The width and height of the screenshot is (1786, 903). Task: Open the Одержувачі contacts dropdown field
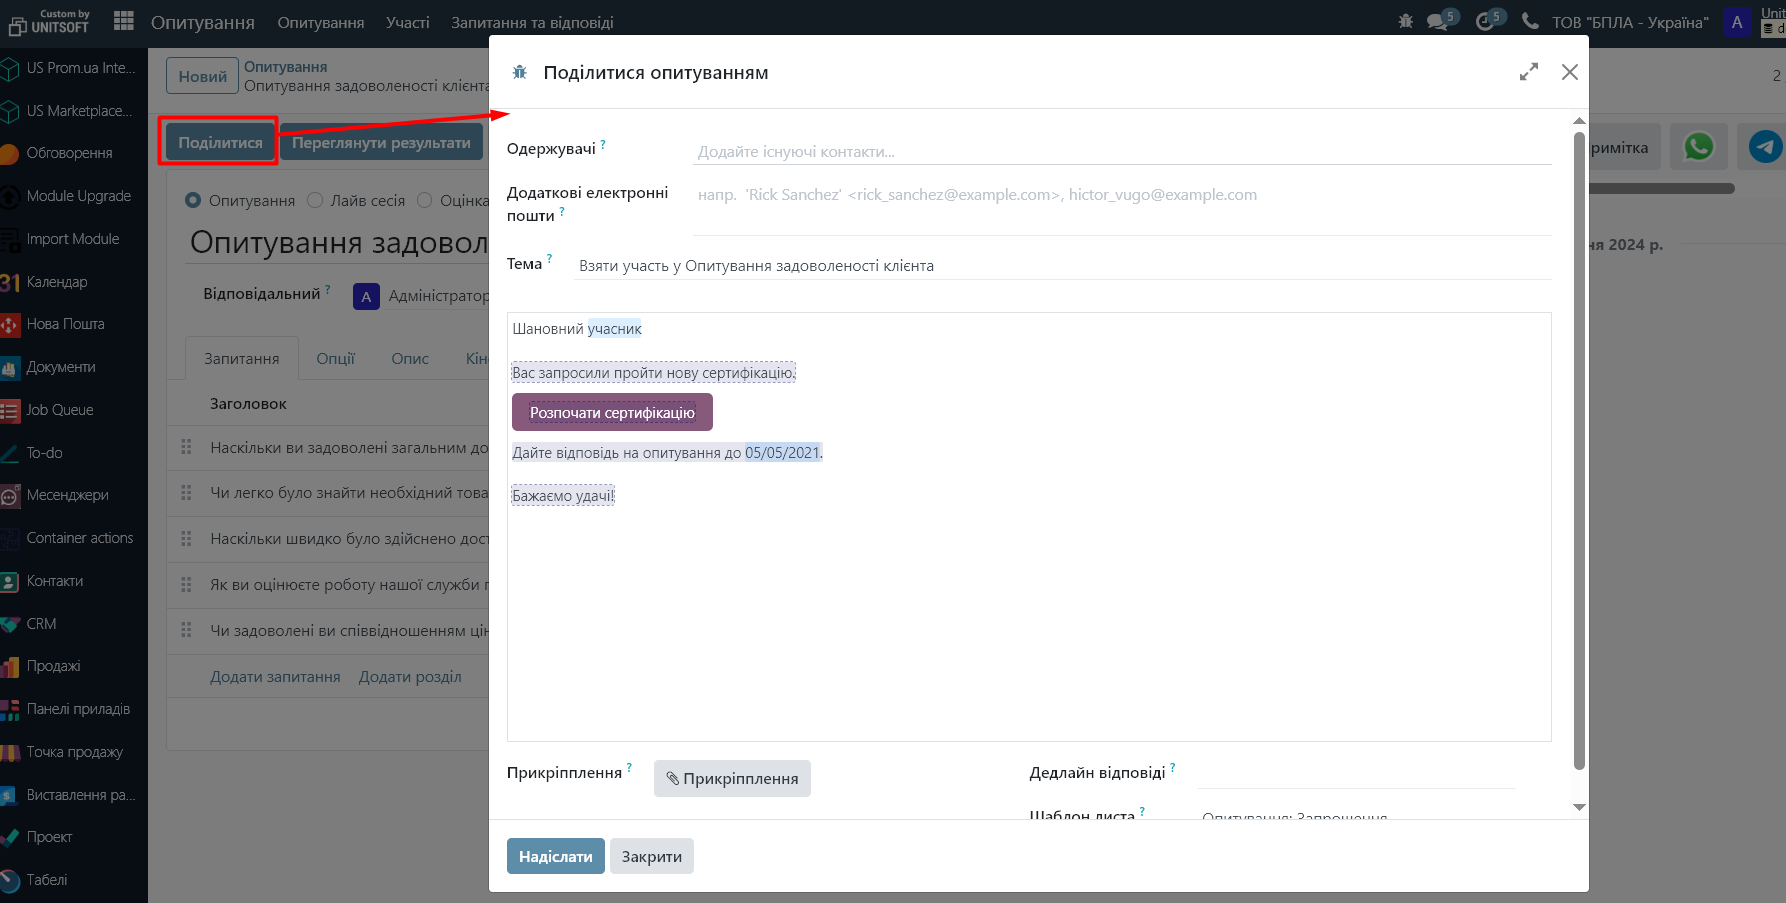1122,152
